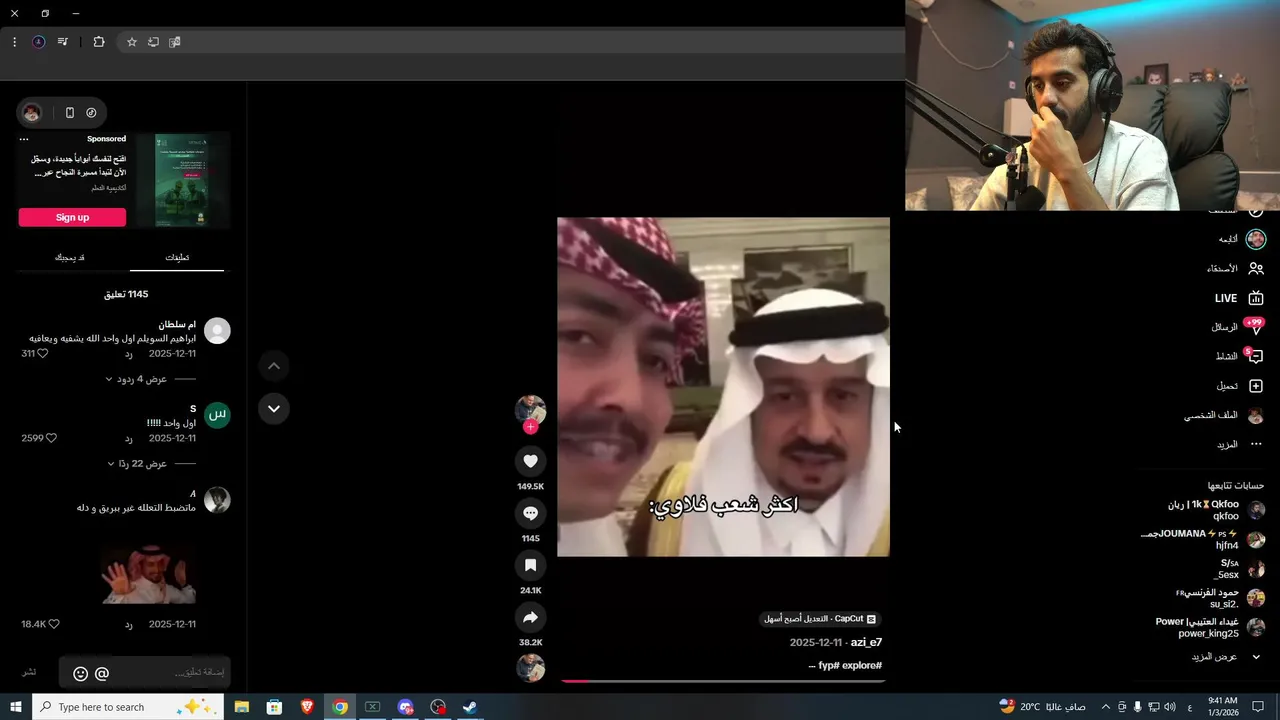Open followed account qkfoo
Viewport: 1280px width, 720px height.
[1215, 510]
